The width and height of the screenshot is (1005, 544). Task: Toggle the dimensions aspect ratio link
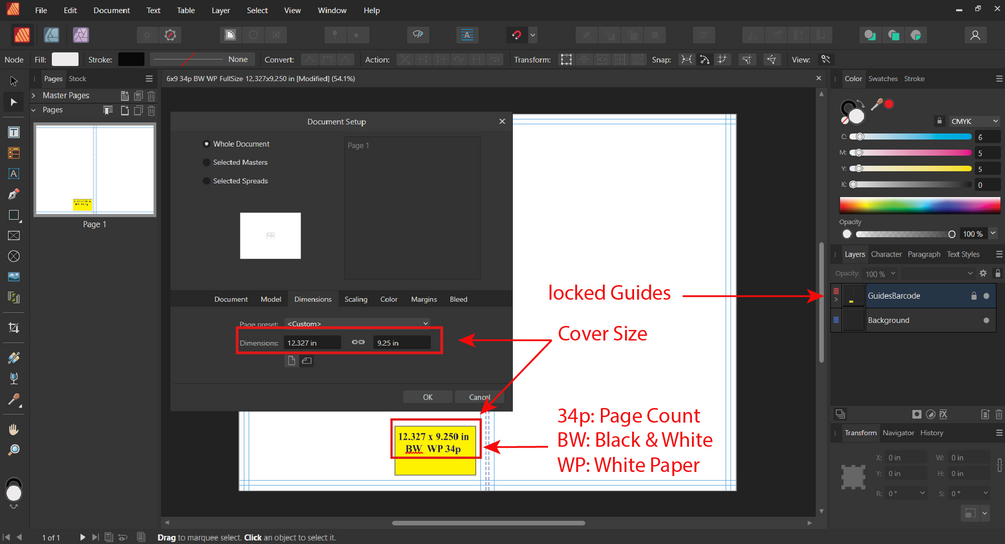point(358,342)
